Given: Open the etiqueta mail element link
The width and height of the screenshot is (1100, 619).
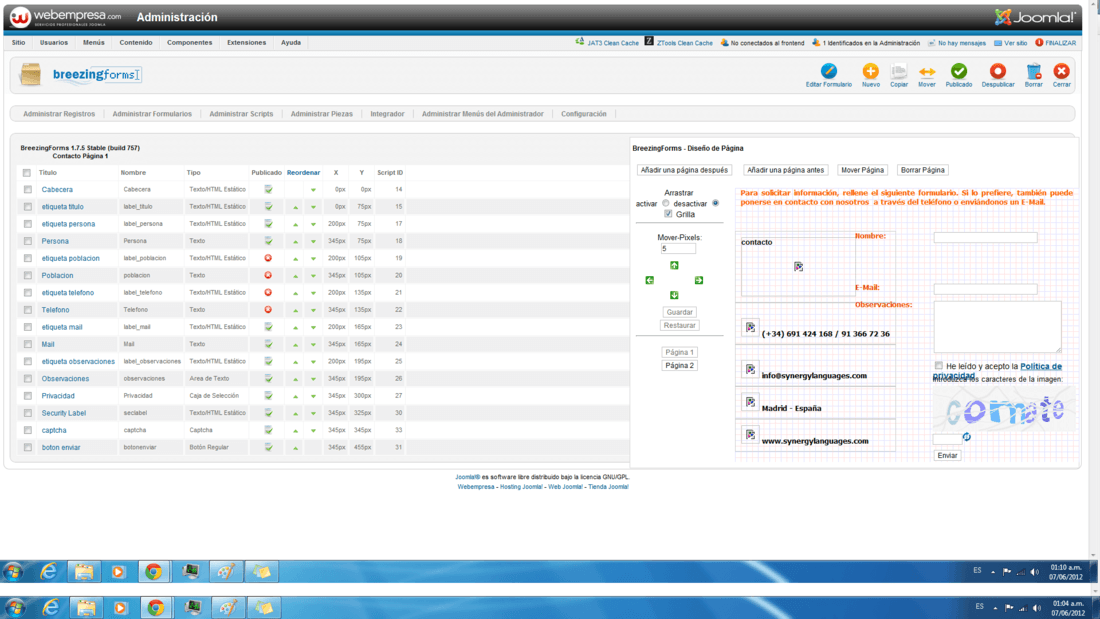Looking at the screenshot, I should coord(62,327).
